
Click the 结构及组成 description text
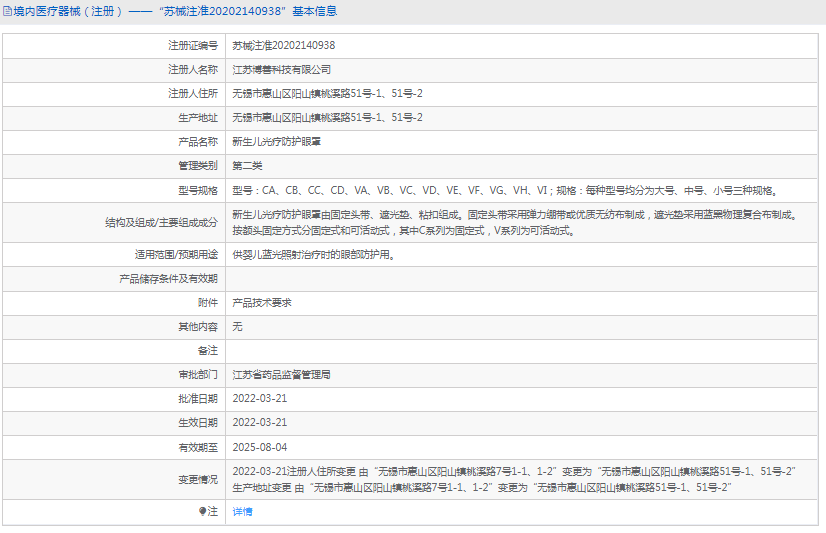click(514, 222)
